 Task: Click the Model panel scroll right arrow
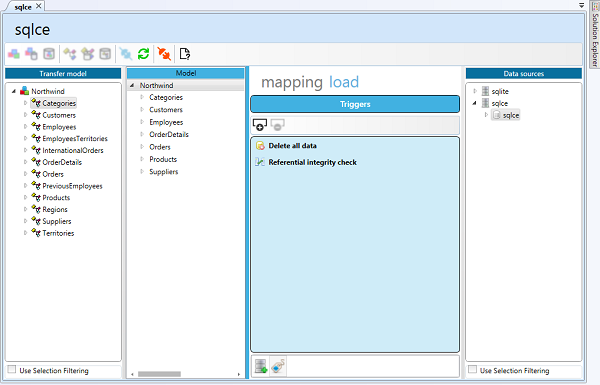(x=239, y=374)
